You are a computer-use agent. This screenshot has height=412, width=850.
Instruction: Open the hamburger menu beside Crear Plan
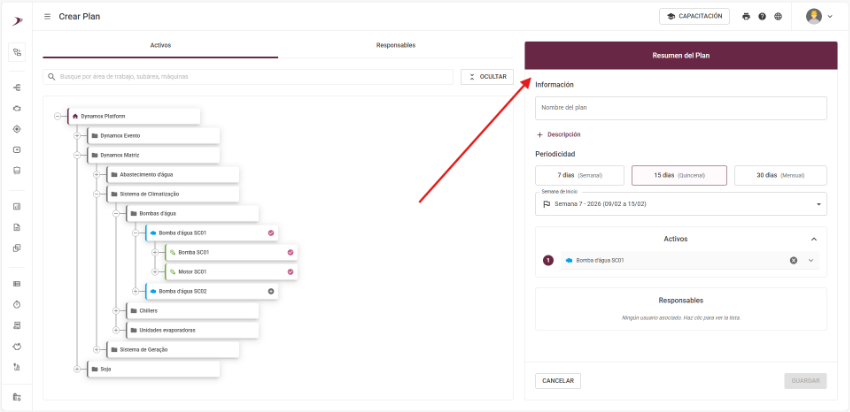[48, 16]
